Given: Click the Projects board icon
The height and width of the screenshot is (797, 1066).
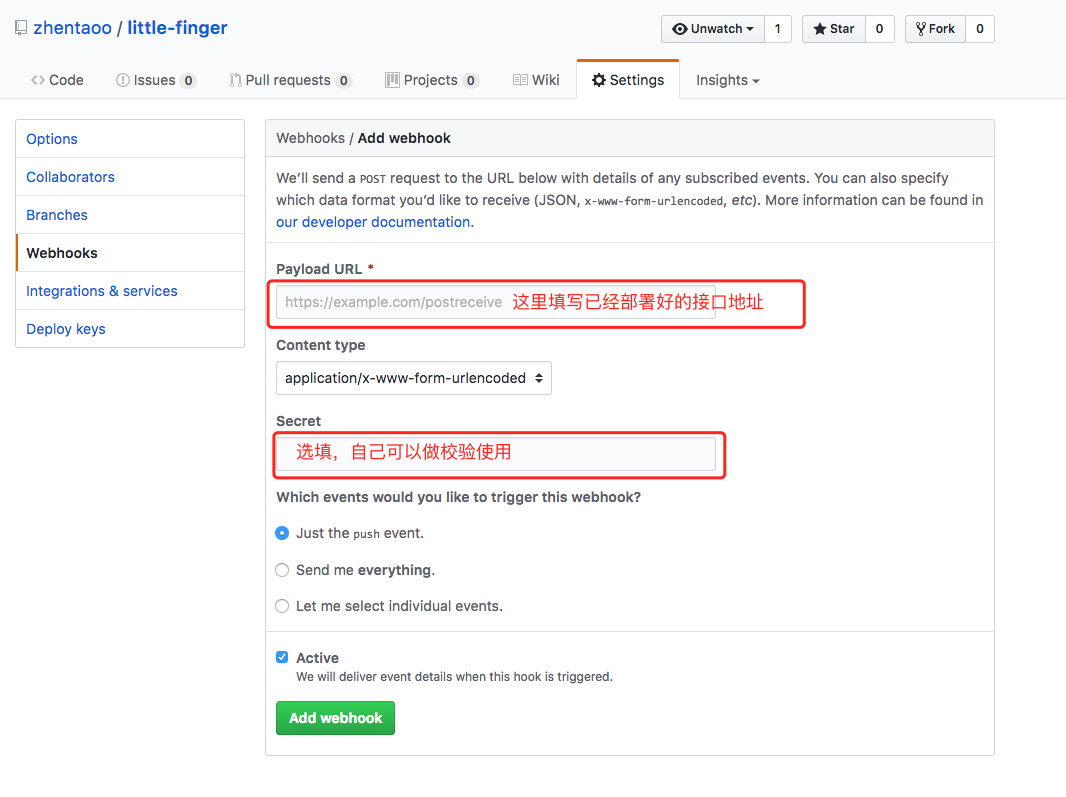Looking at the screenshot, I should click(392, 80).
